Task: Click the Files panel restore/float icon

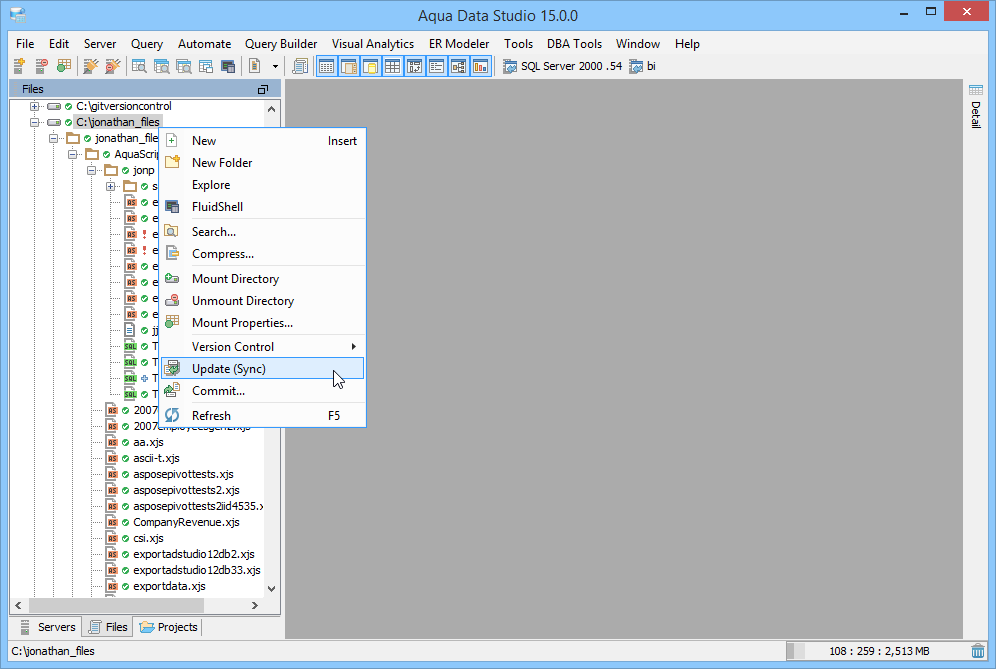Action: click(262, 90)
